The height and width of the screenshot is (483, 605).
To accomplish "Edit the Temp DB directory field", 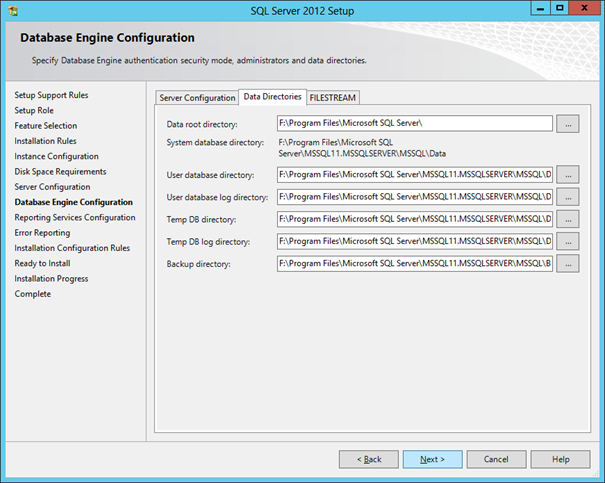I will [x=415, y=219].
